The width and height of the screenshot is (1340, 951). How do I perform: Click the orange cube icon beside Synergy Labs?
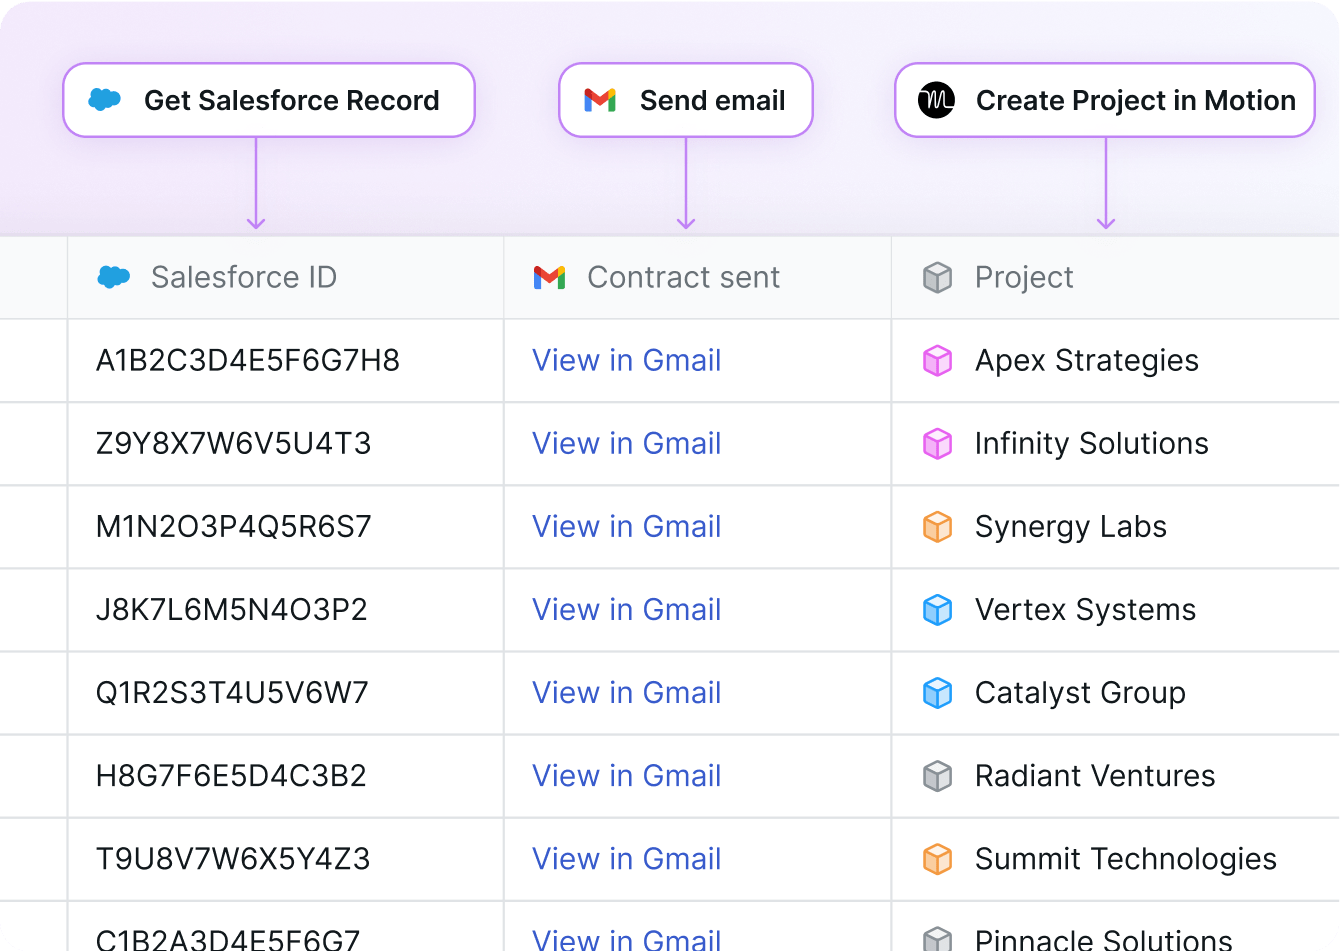pyautogui.click(x=937, y=526)
